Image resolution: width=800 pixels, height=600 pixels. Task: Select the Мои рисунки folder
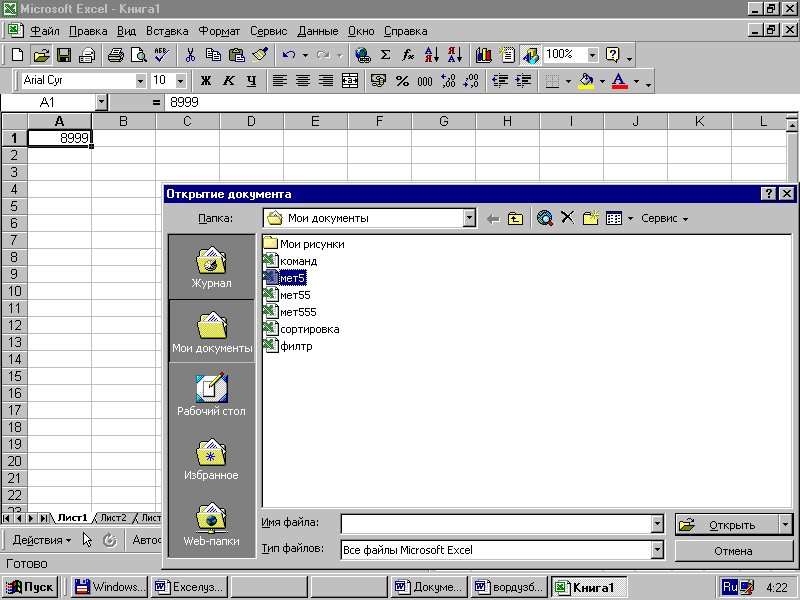pos(304,244)
